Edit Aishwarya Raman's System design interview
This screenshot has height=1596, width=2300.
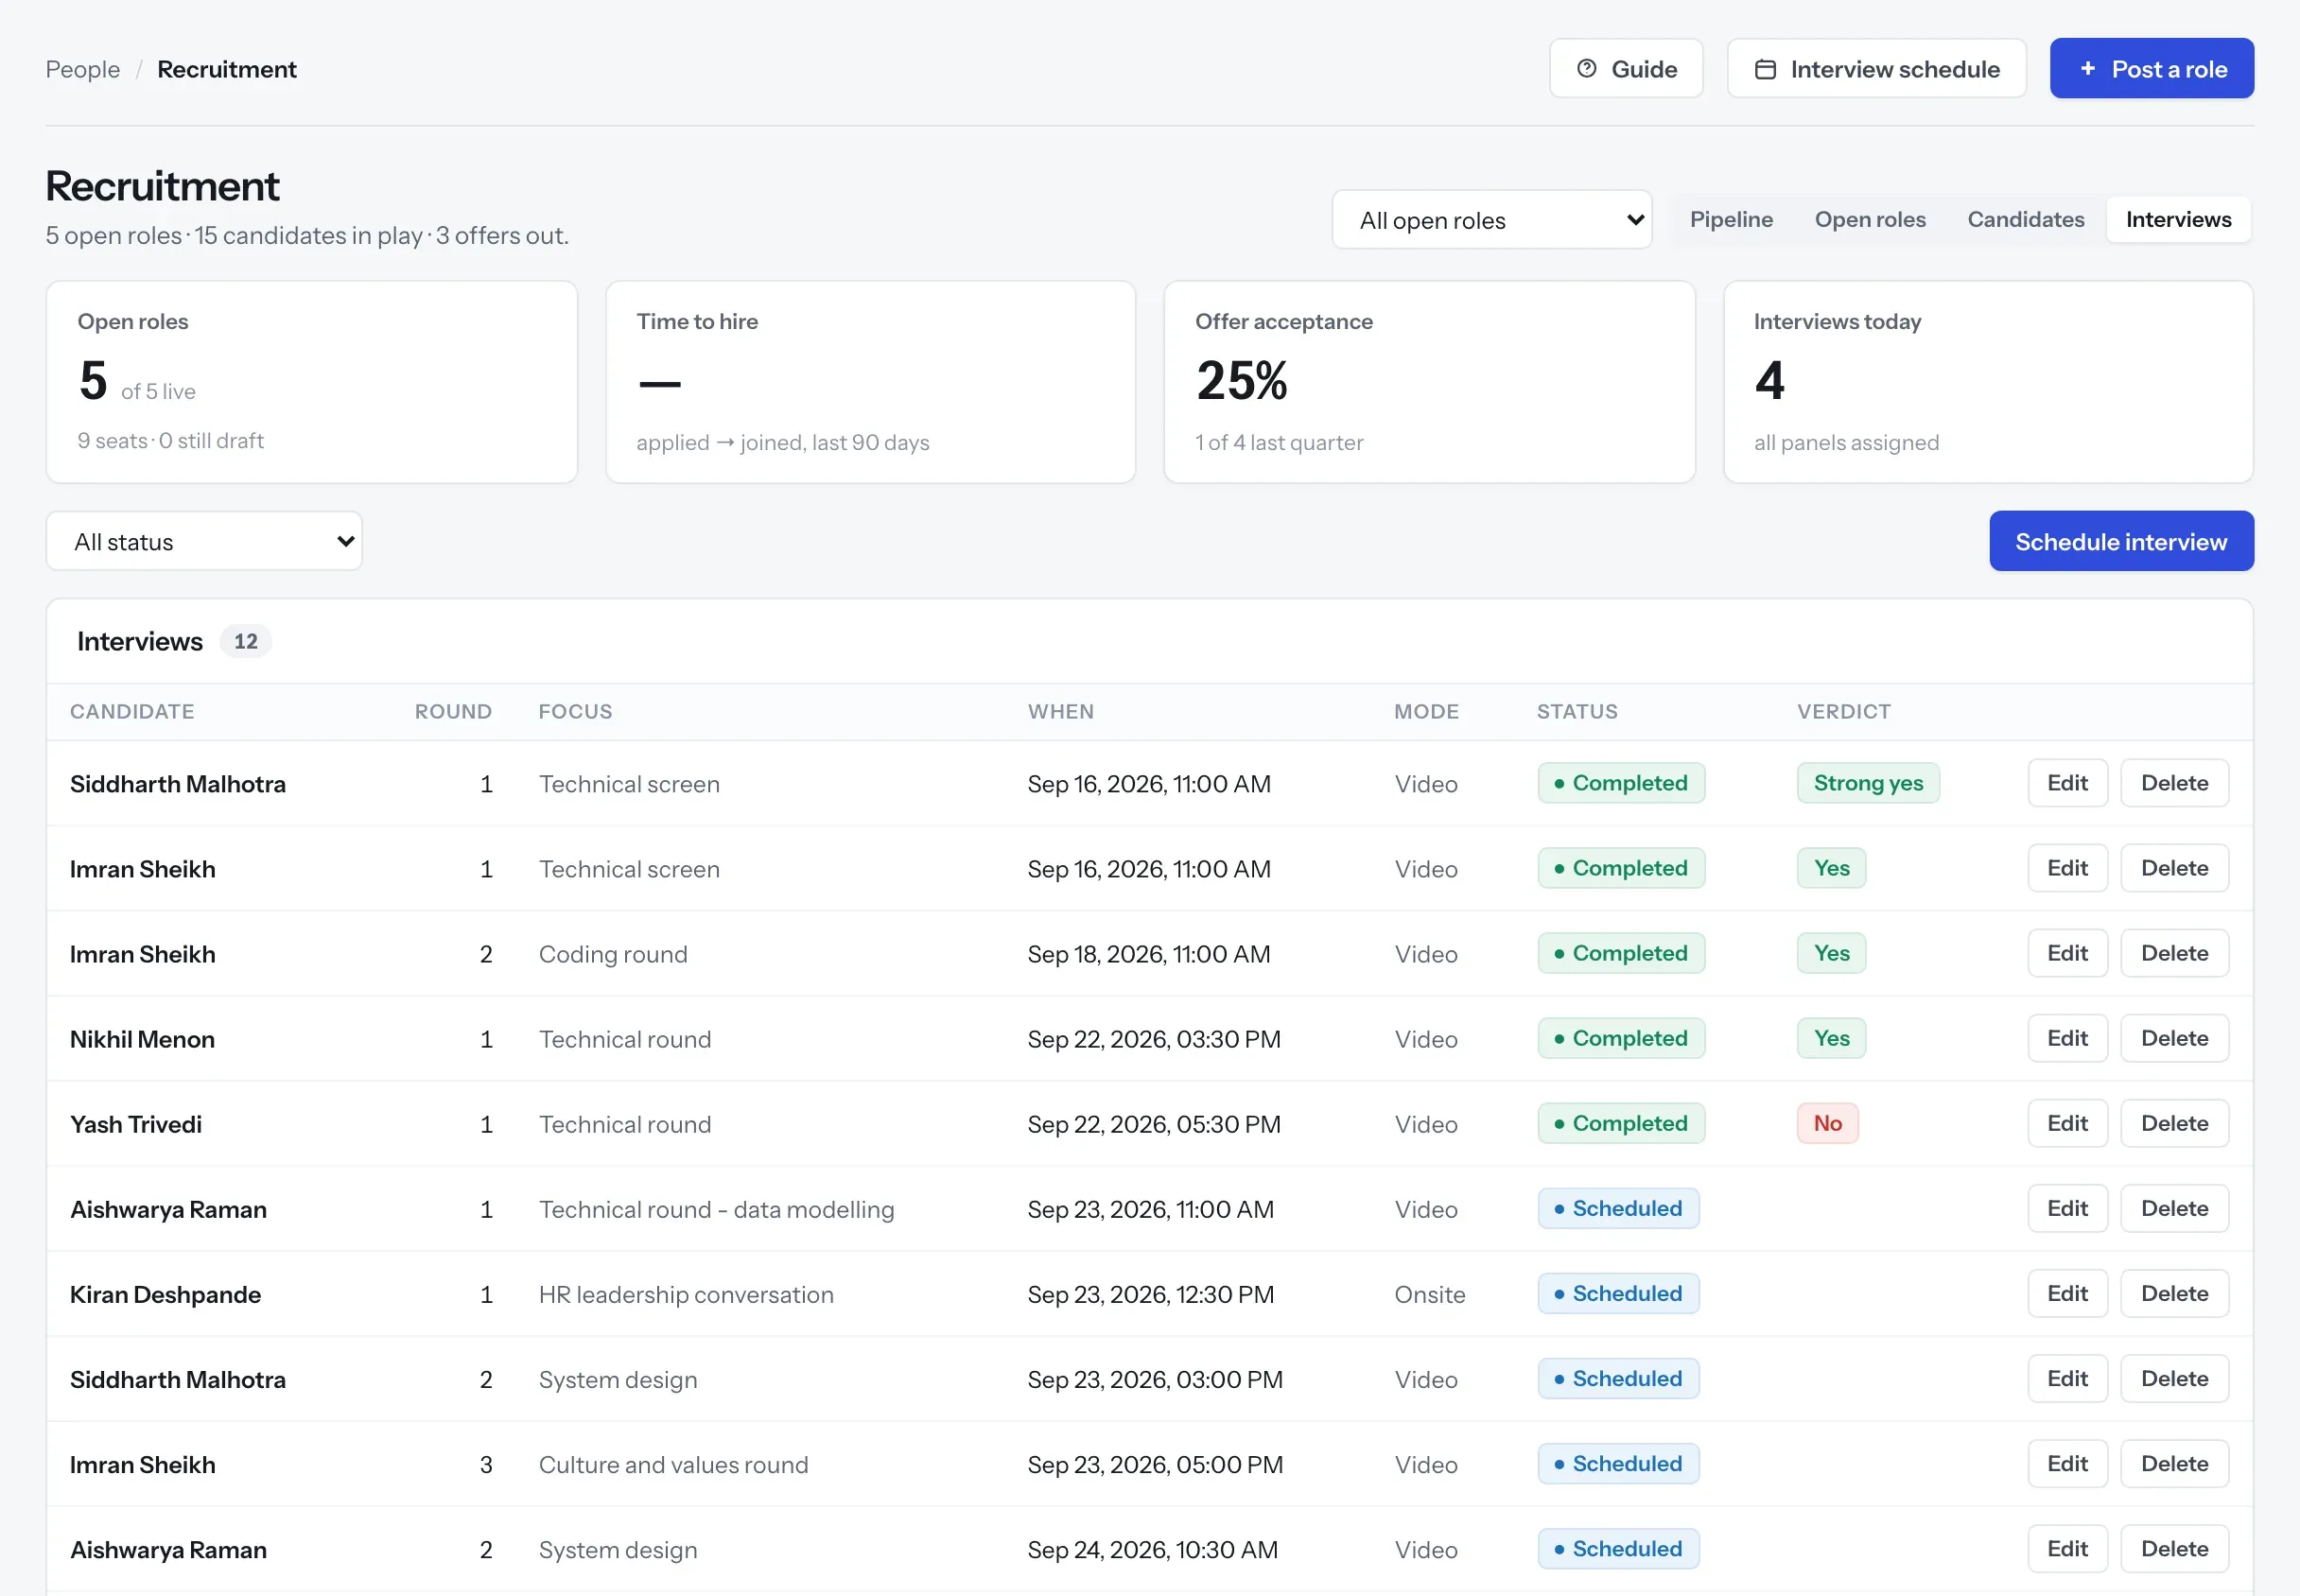point(2067,1548)
